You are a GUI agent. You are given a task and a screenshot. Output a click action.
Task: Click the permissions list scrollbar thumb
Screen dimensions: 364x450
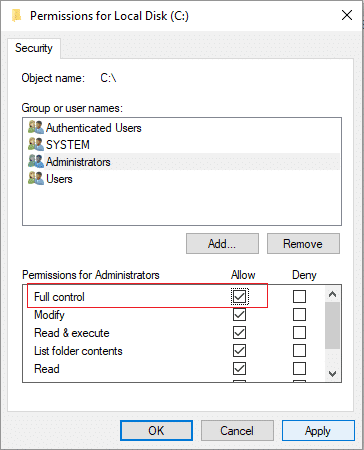tap(332, 325)
